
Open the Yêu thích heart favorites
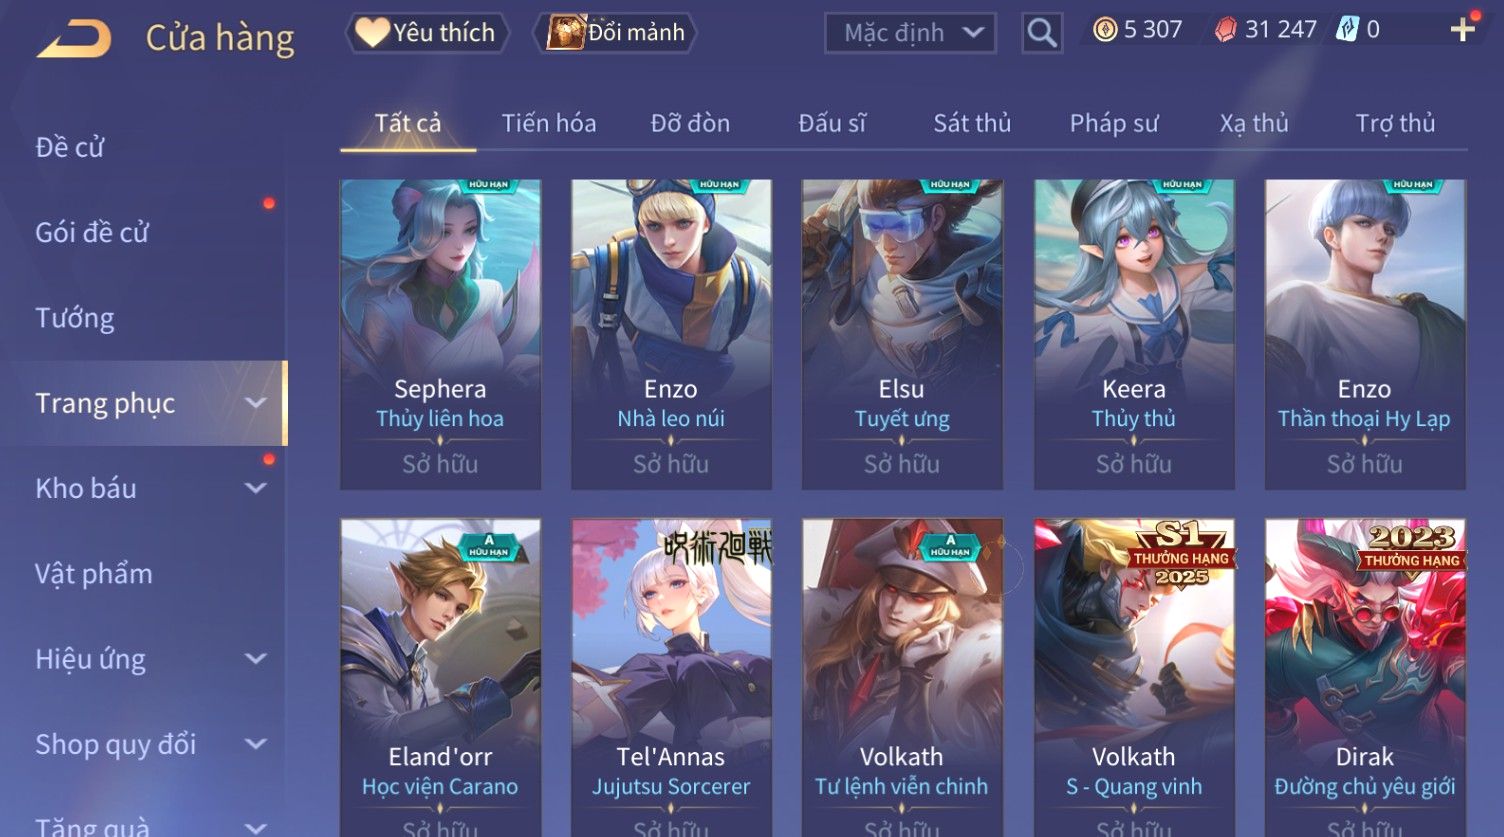point(427,33)
